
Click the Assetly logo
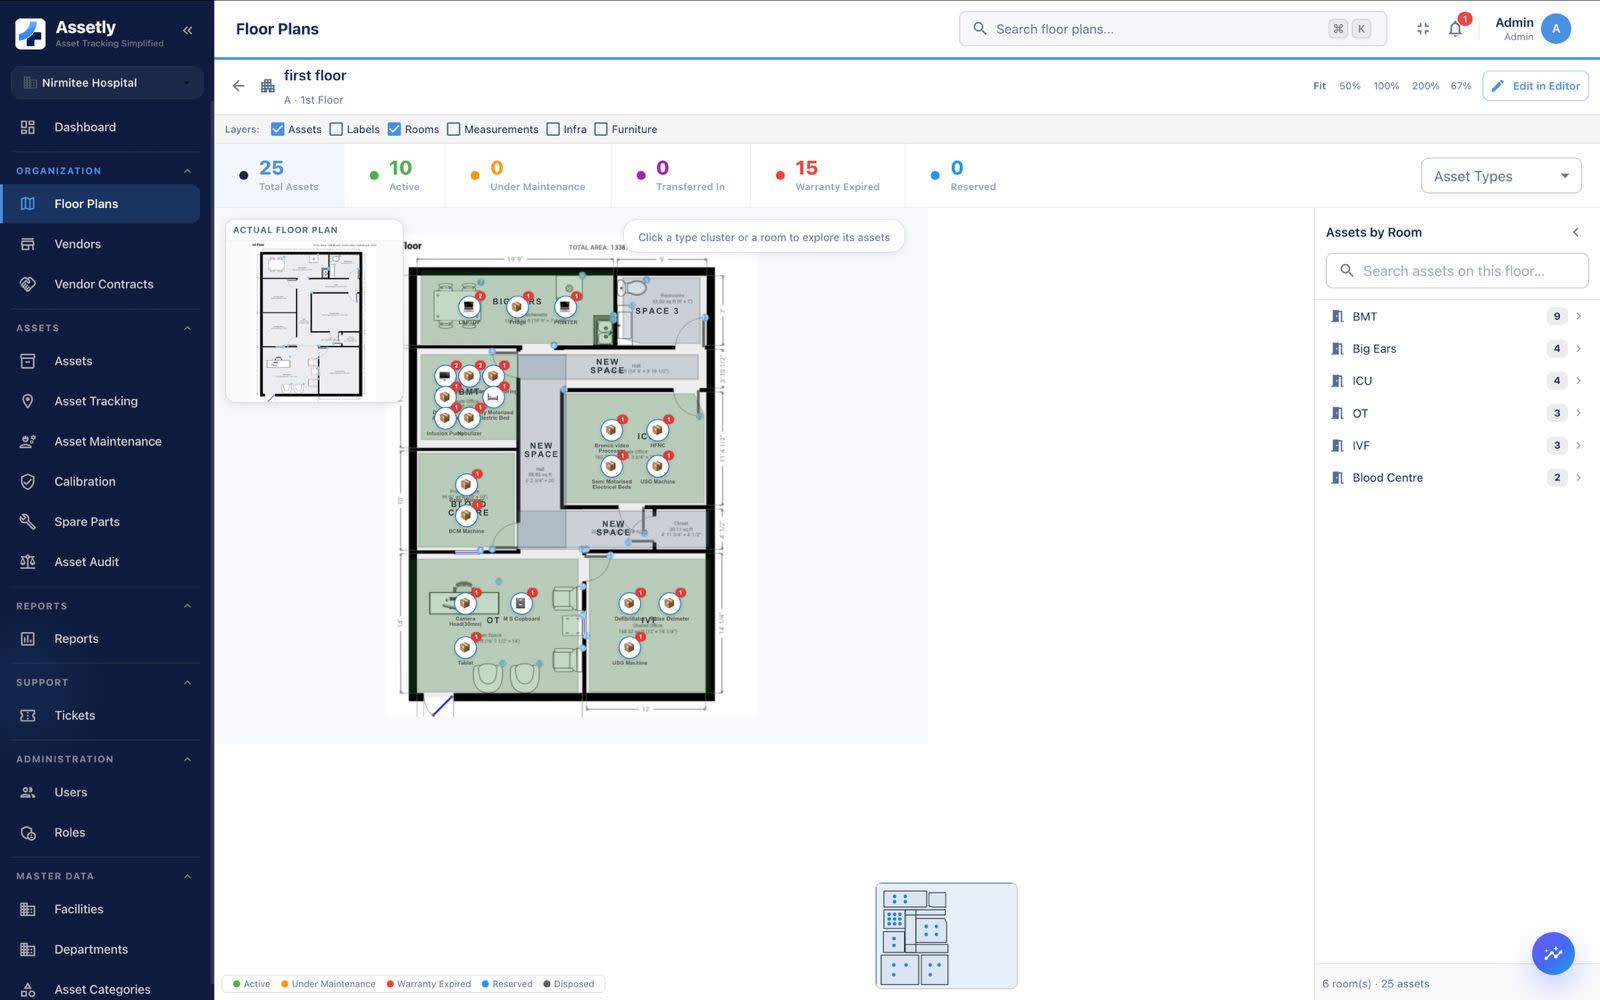coord(30,33)
